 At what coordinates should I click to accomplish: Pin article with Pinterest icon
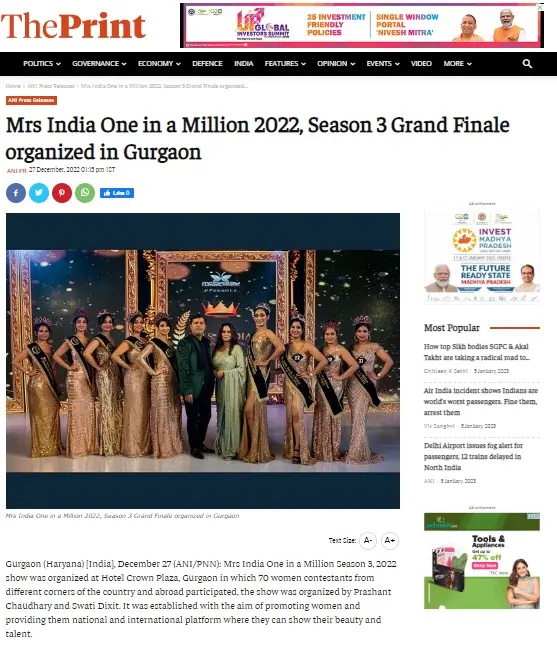coord(62,193)
